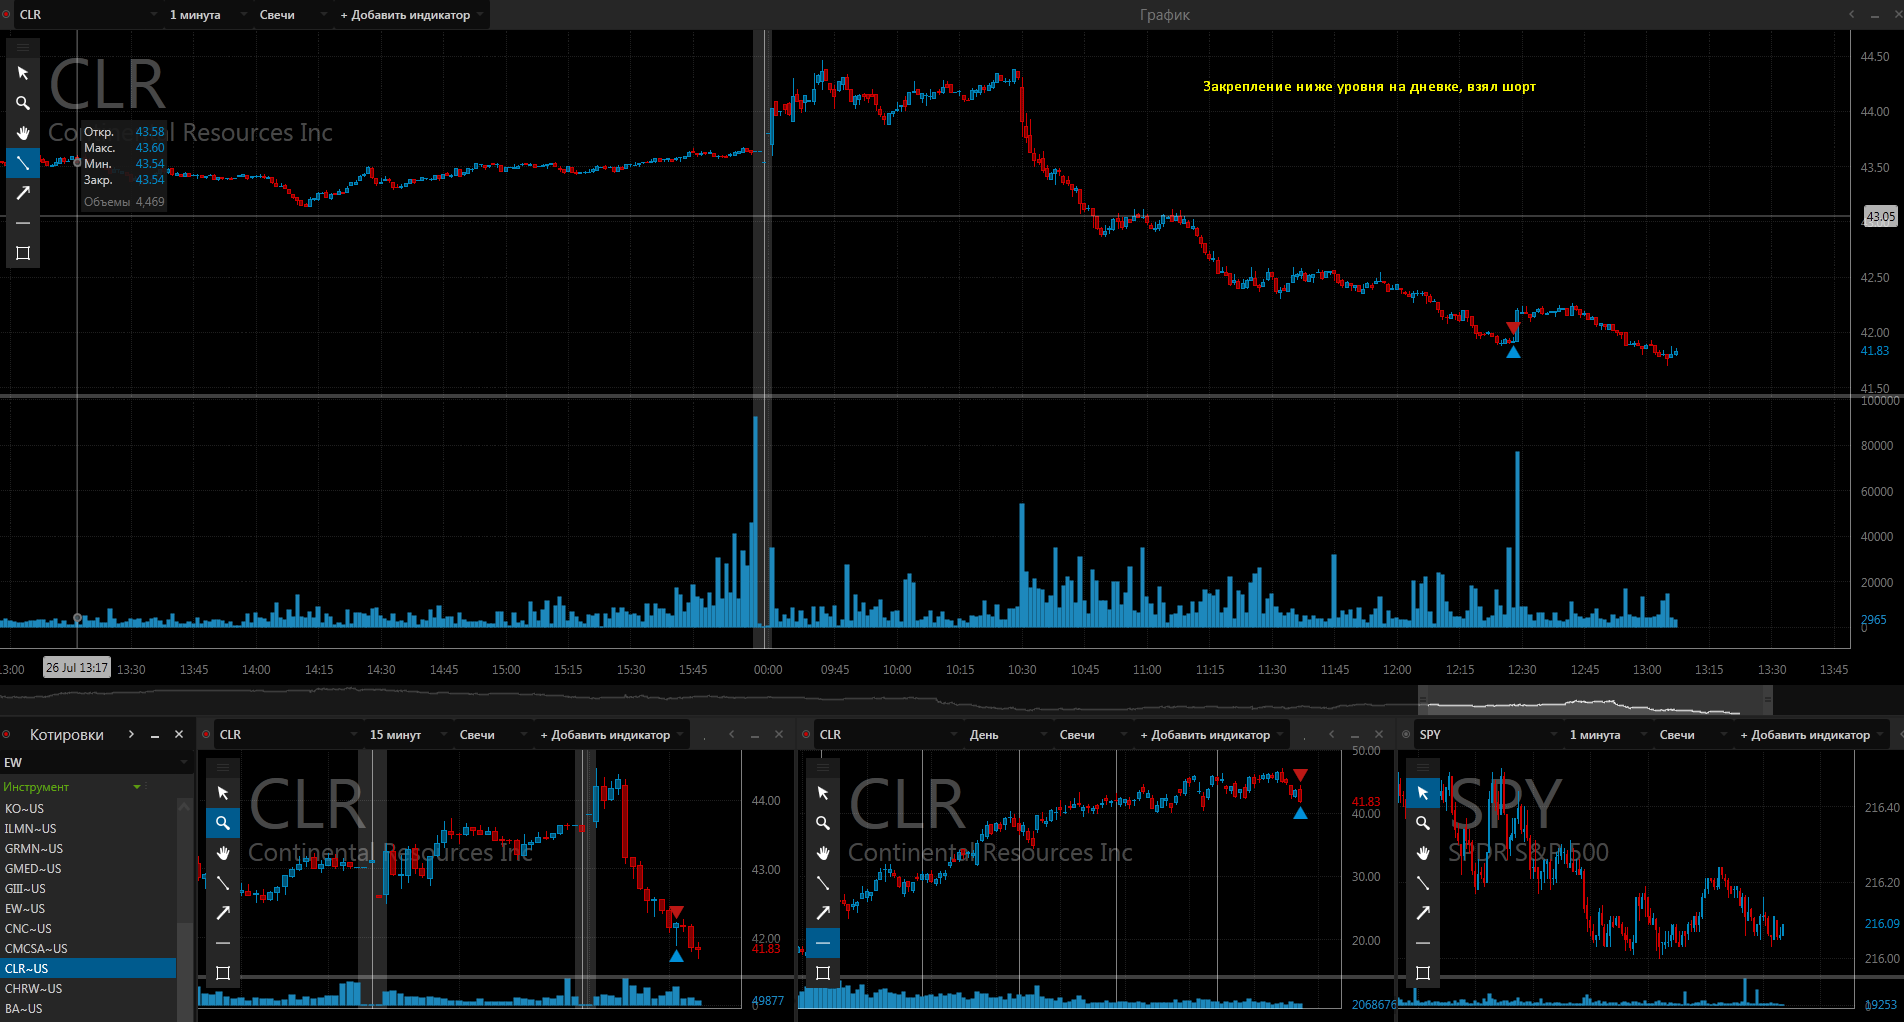Image resolution: width=1904 pixels, height=1022 pixels.
Task: Open '+ Добавить индикатор' in the daily chart
Action: coord(1211,735)
